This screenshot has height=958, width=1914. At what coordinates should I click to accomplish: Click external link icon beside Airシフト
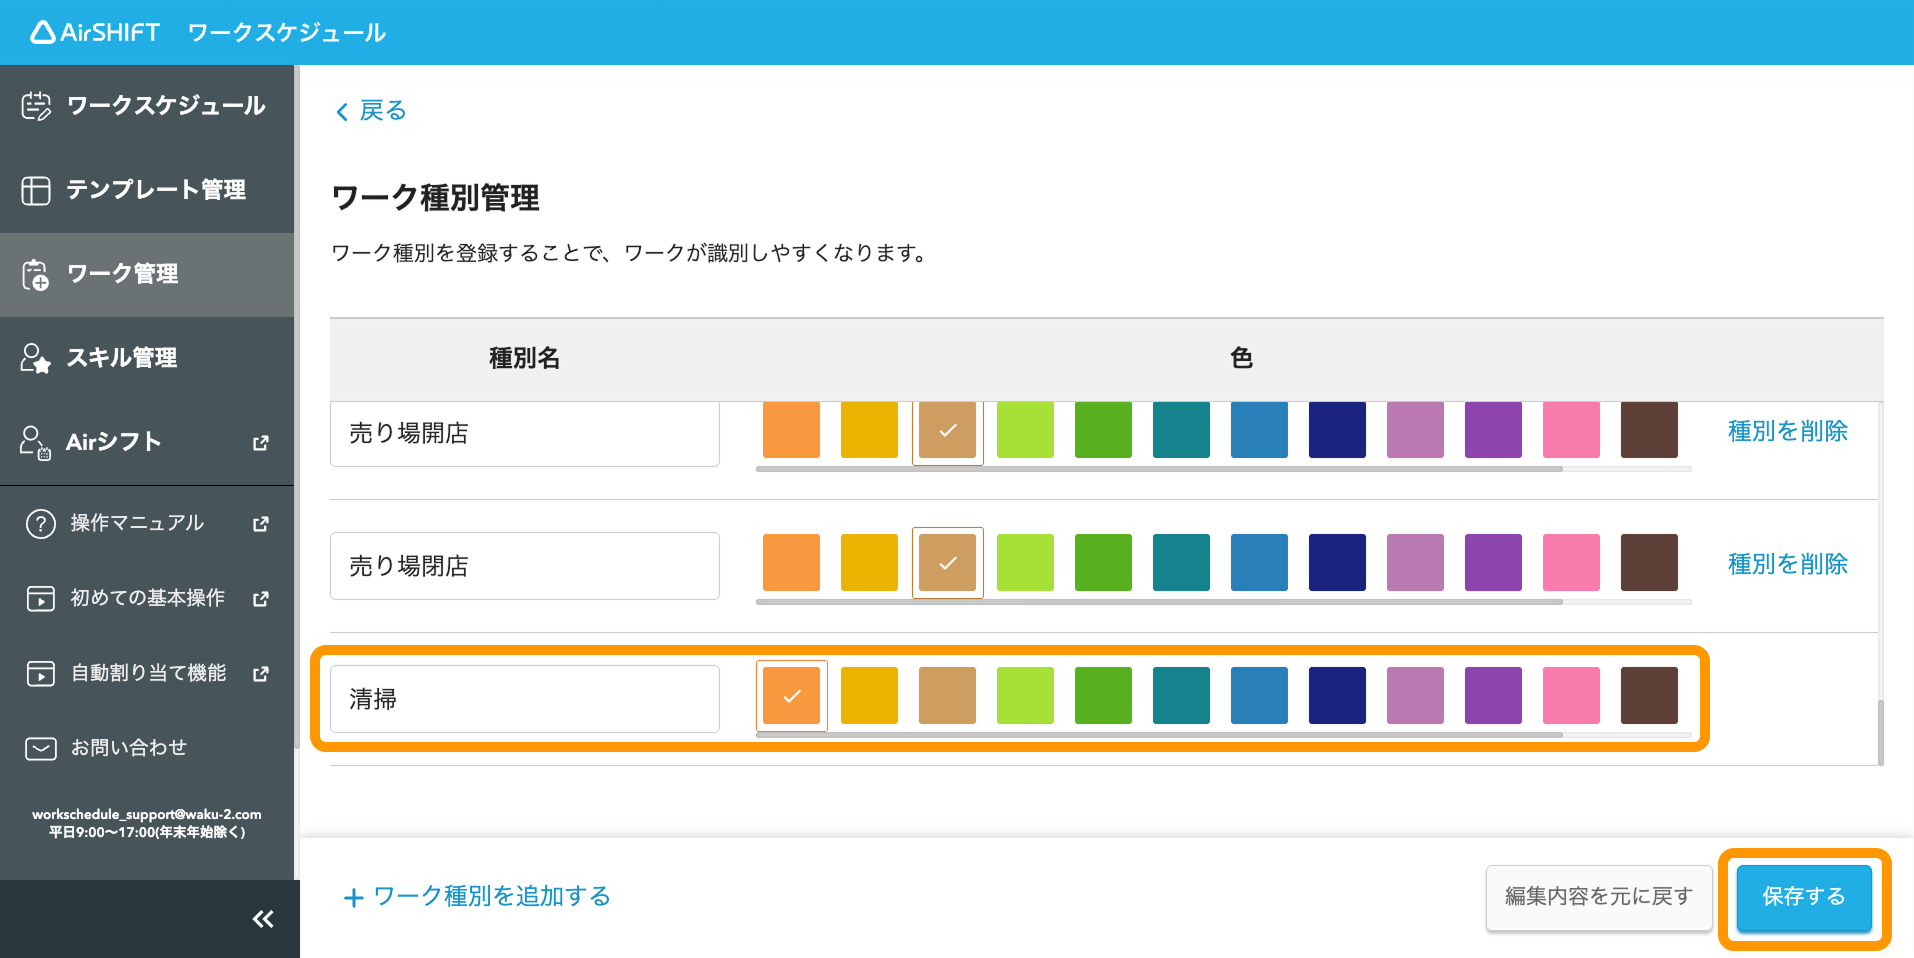pyautogui.click(x=261, y=442)
